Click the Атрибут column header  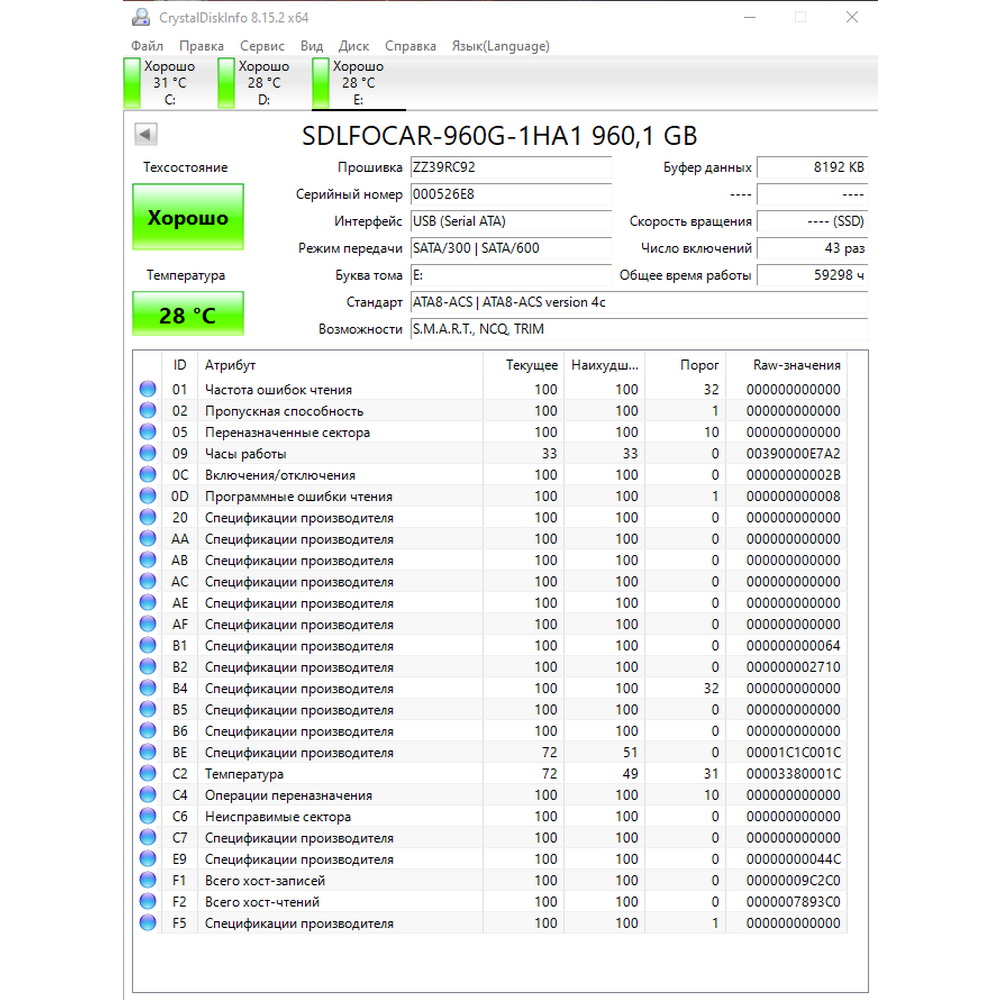pyautogui.click(x=340, y=365)
